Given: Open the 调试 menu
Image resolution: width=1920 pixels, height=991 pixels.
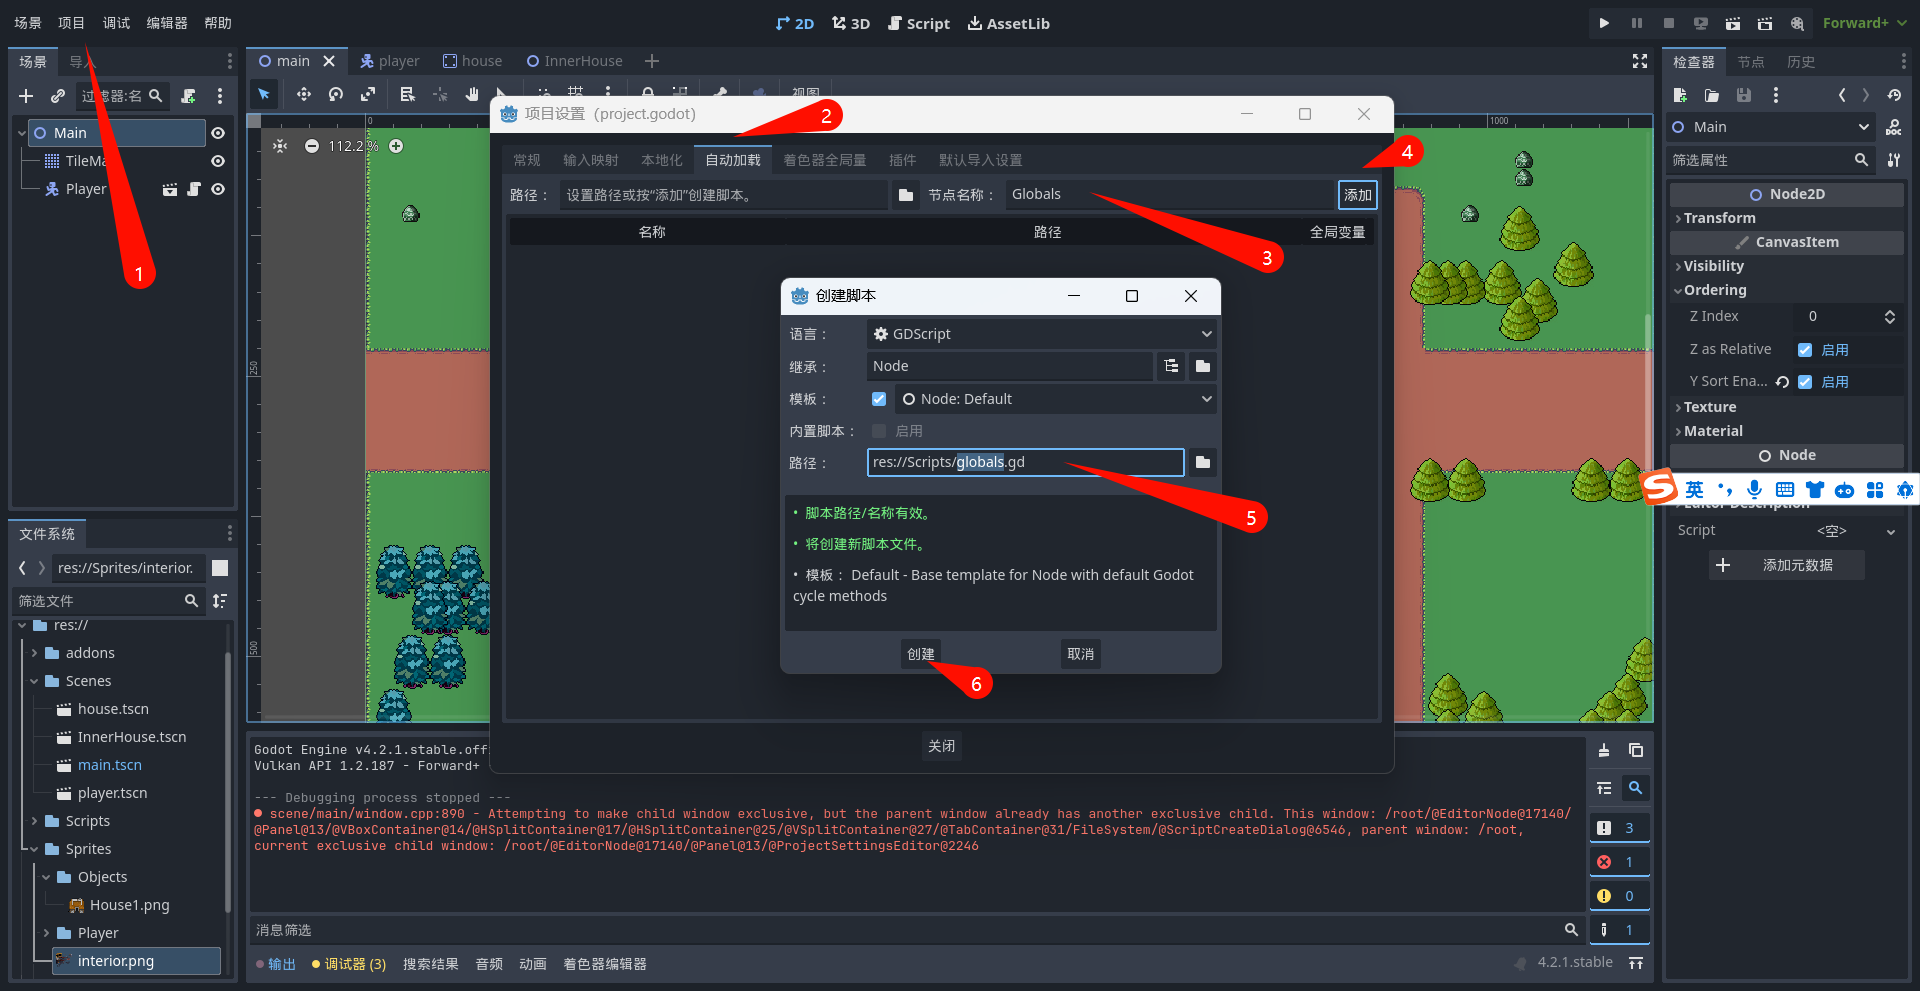Looking at the screenshot, I should click(x=116, y=23).
